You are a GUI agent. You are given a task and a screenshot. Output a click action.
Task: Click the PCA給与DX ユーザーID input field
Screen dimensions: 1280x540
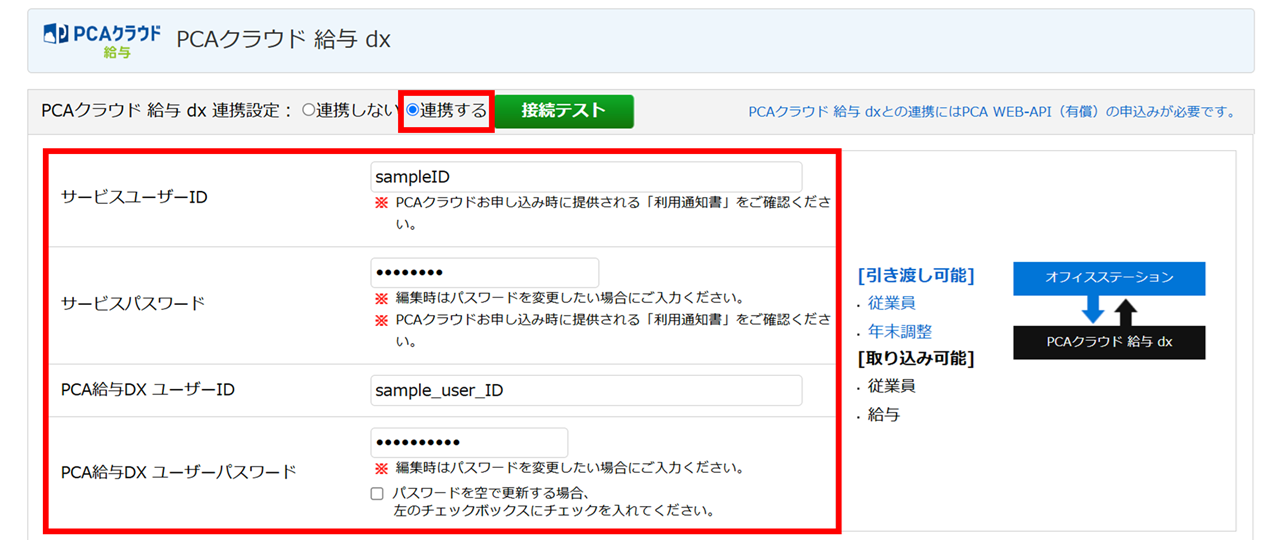[x=586, y=390]
